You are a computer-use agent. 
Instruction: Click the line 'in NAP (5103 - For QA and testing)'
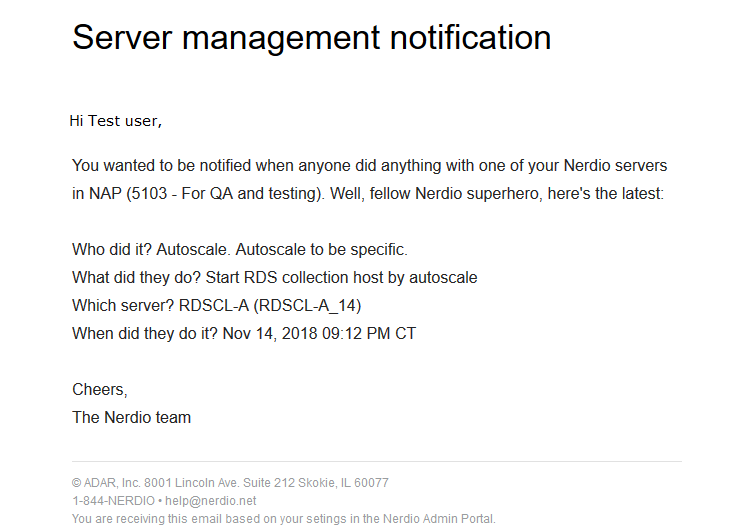pyautogui.click(x=368, y=194)
